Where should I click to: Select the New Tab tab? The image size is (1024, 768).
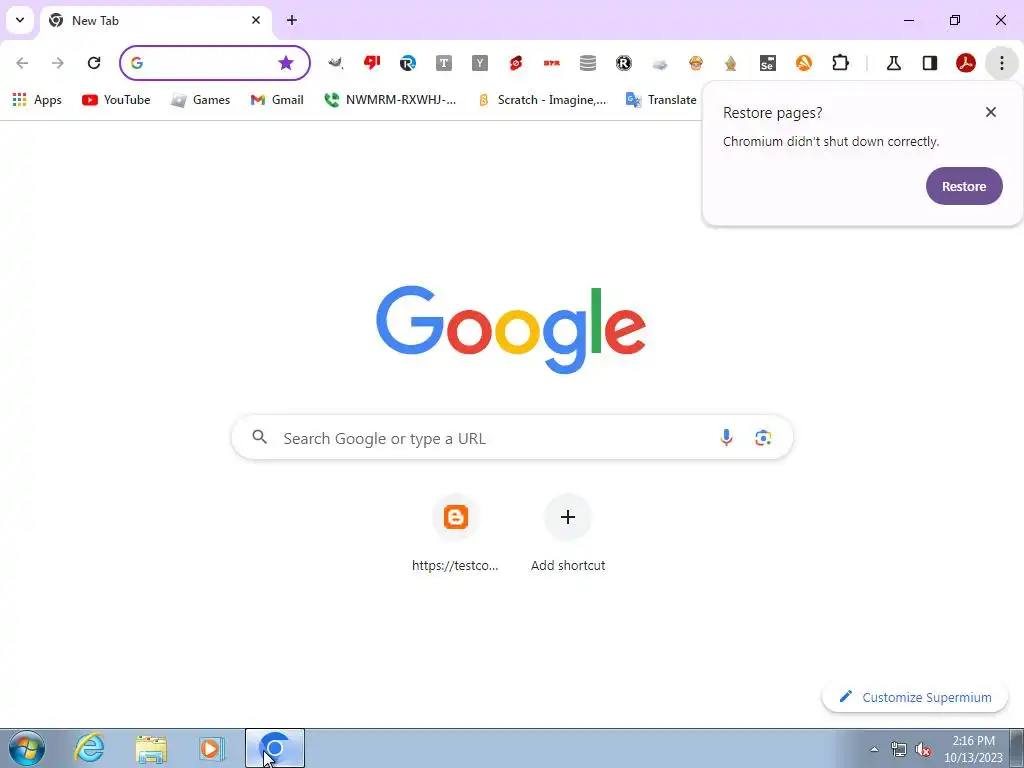(x=155, y=20)
